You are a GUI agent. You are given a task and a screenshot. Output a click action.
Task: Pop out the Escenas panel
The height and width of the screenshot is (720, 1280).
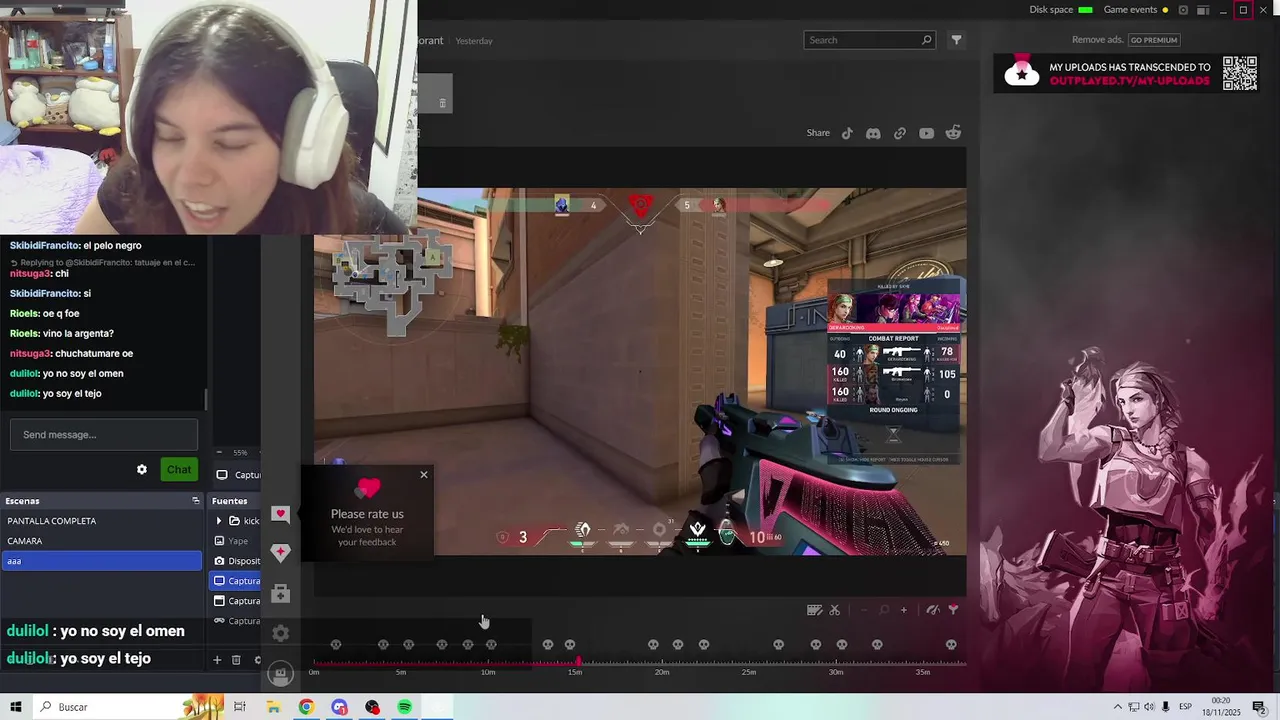coord(196,501)
